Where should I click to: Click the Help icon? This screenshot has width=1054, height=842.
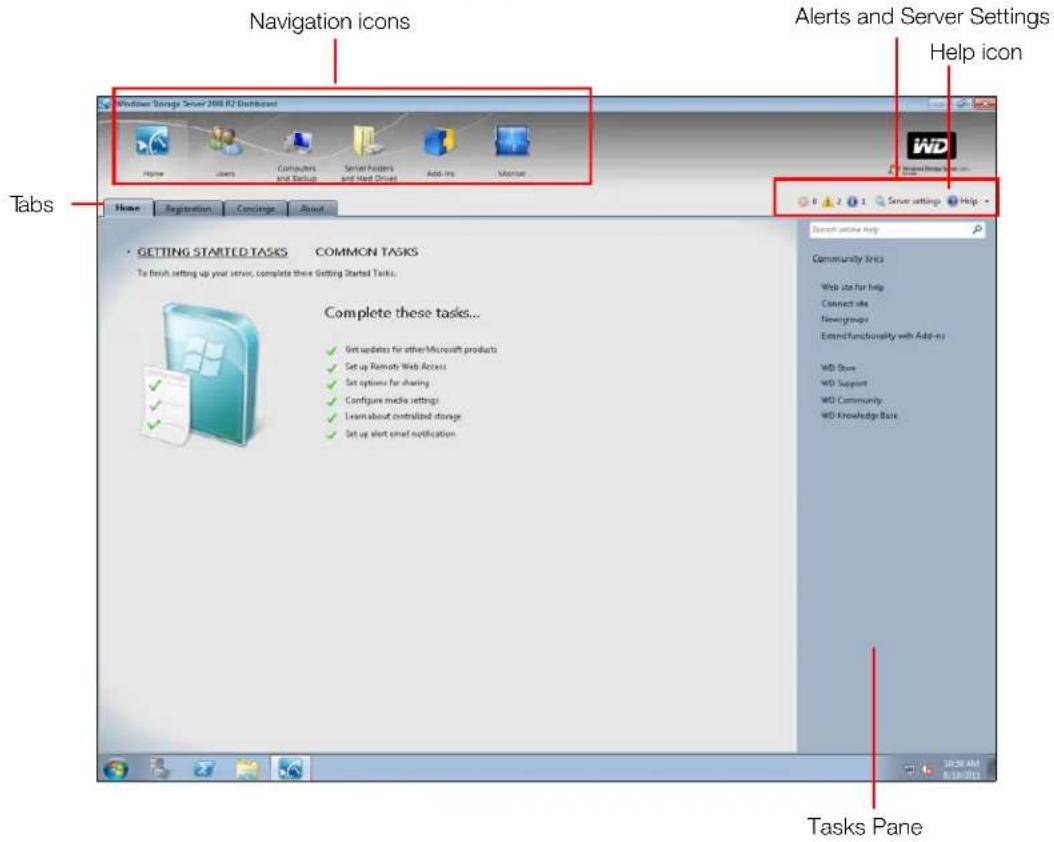point(952,201)
